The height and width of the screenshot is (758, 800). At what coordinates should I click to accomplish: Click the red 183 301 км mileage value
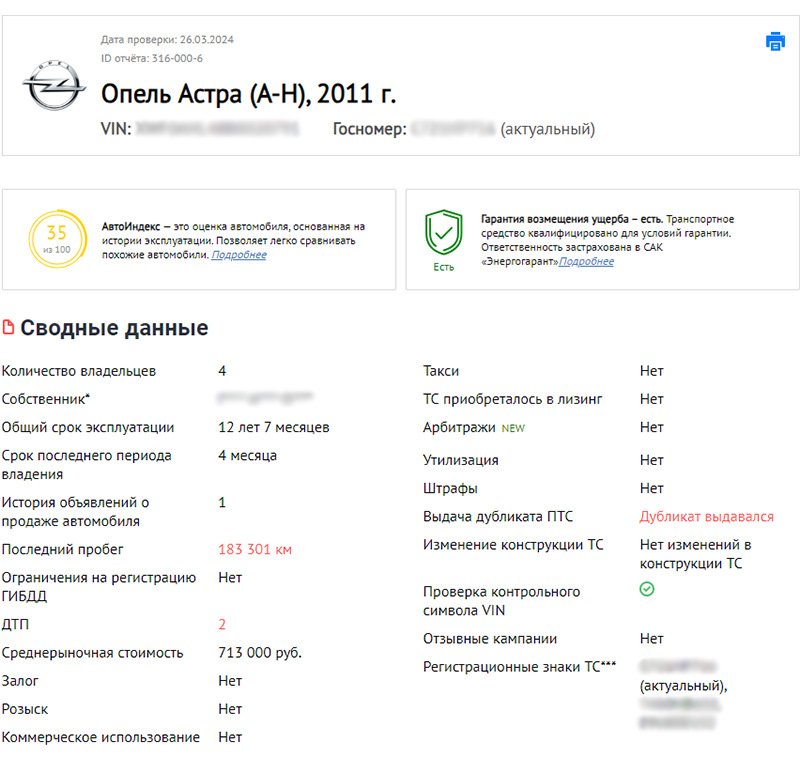pyautogui.click(x=255, y=549)
